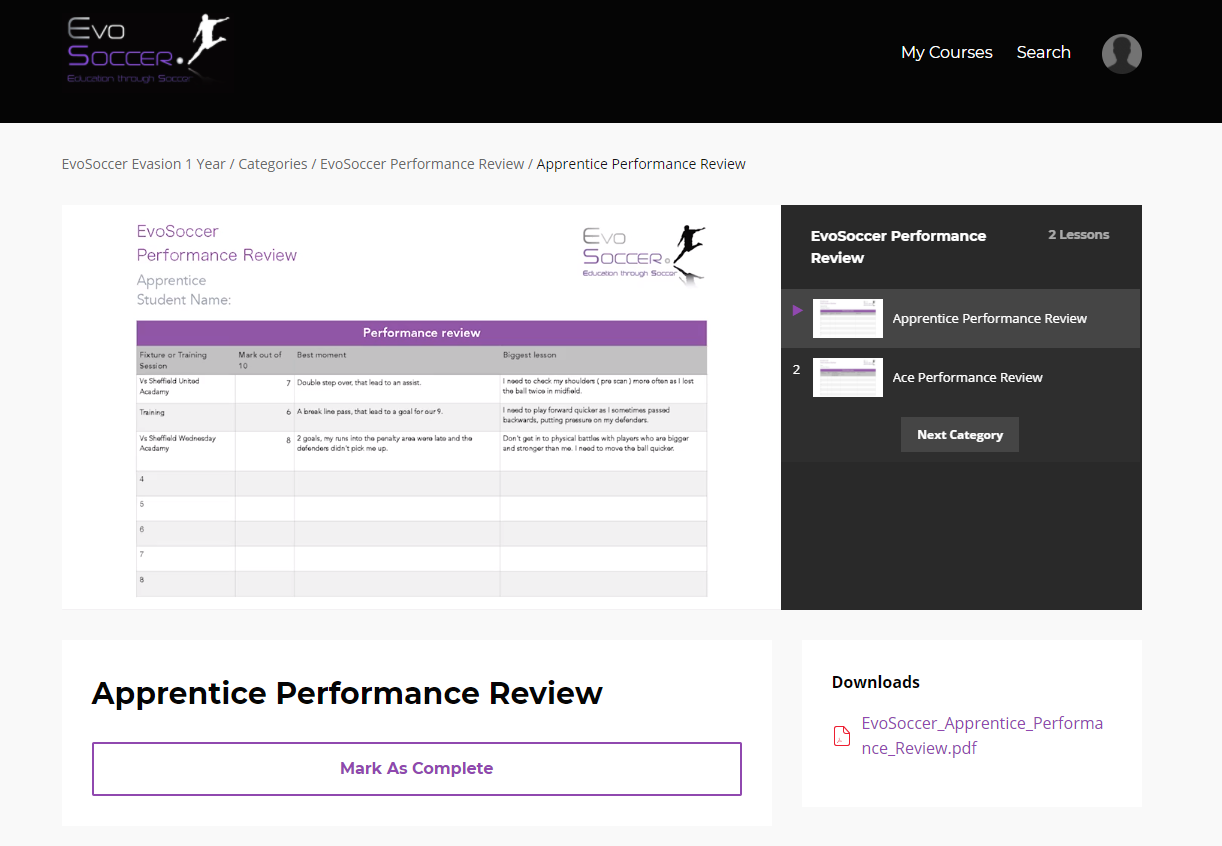Open Search in the header
Image resolution: width=1222 pixels, height=846 pixels.
point(1043,52)
